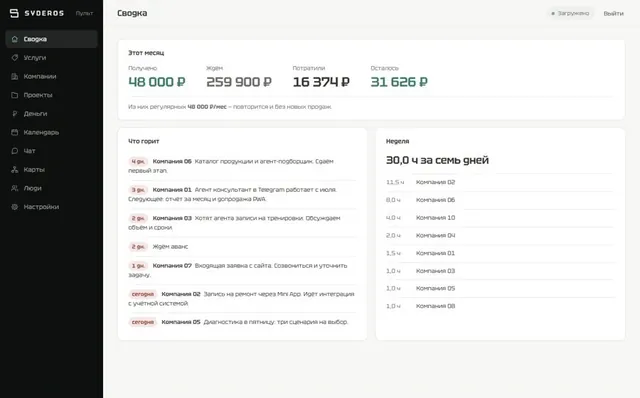
Task: Click the Настройки gear icon
Action: click(x=15, y=207)
